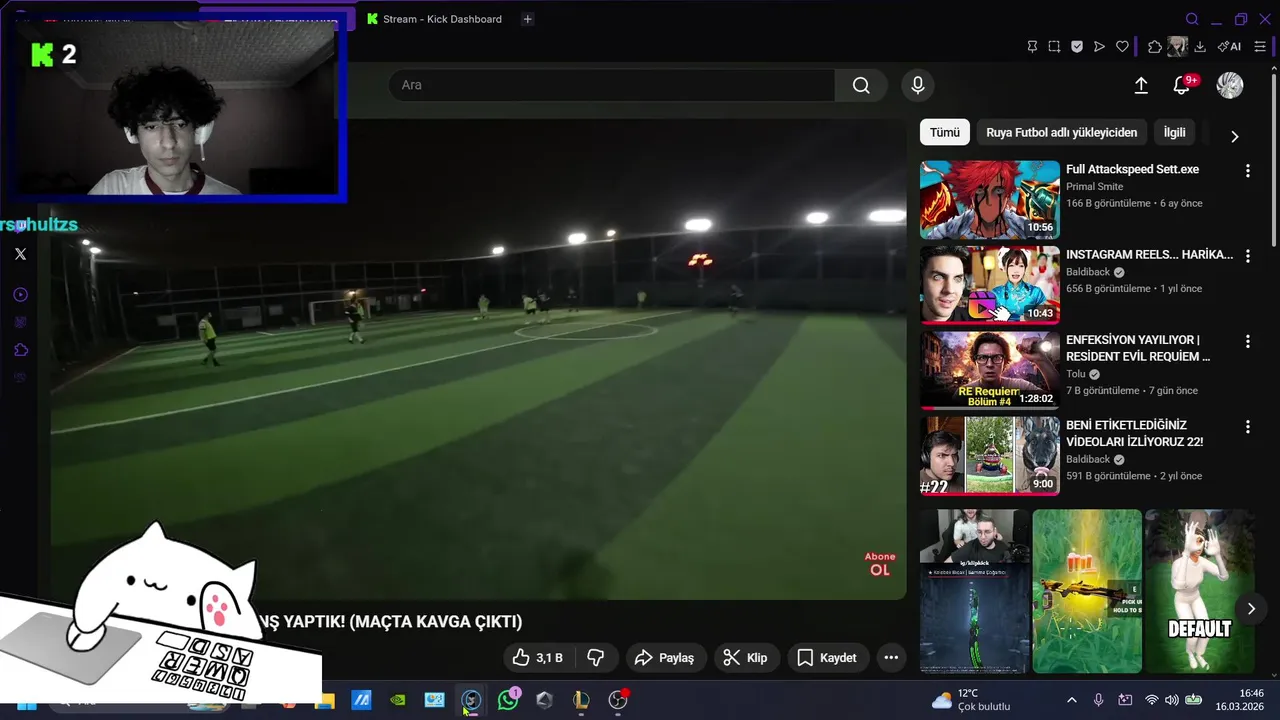Open title ENFEKSİYON YAYILIYOR | RESIDENT EVIL
1280x720 pixels.
point(1138,348)
